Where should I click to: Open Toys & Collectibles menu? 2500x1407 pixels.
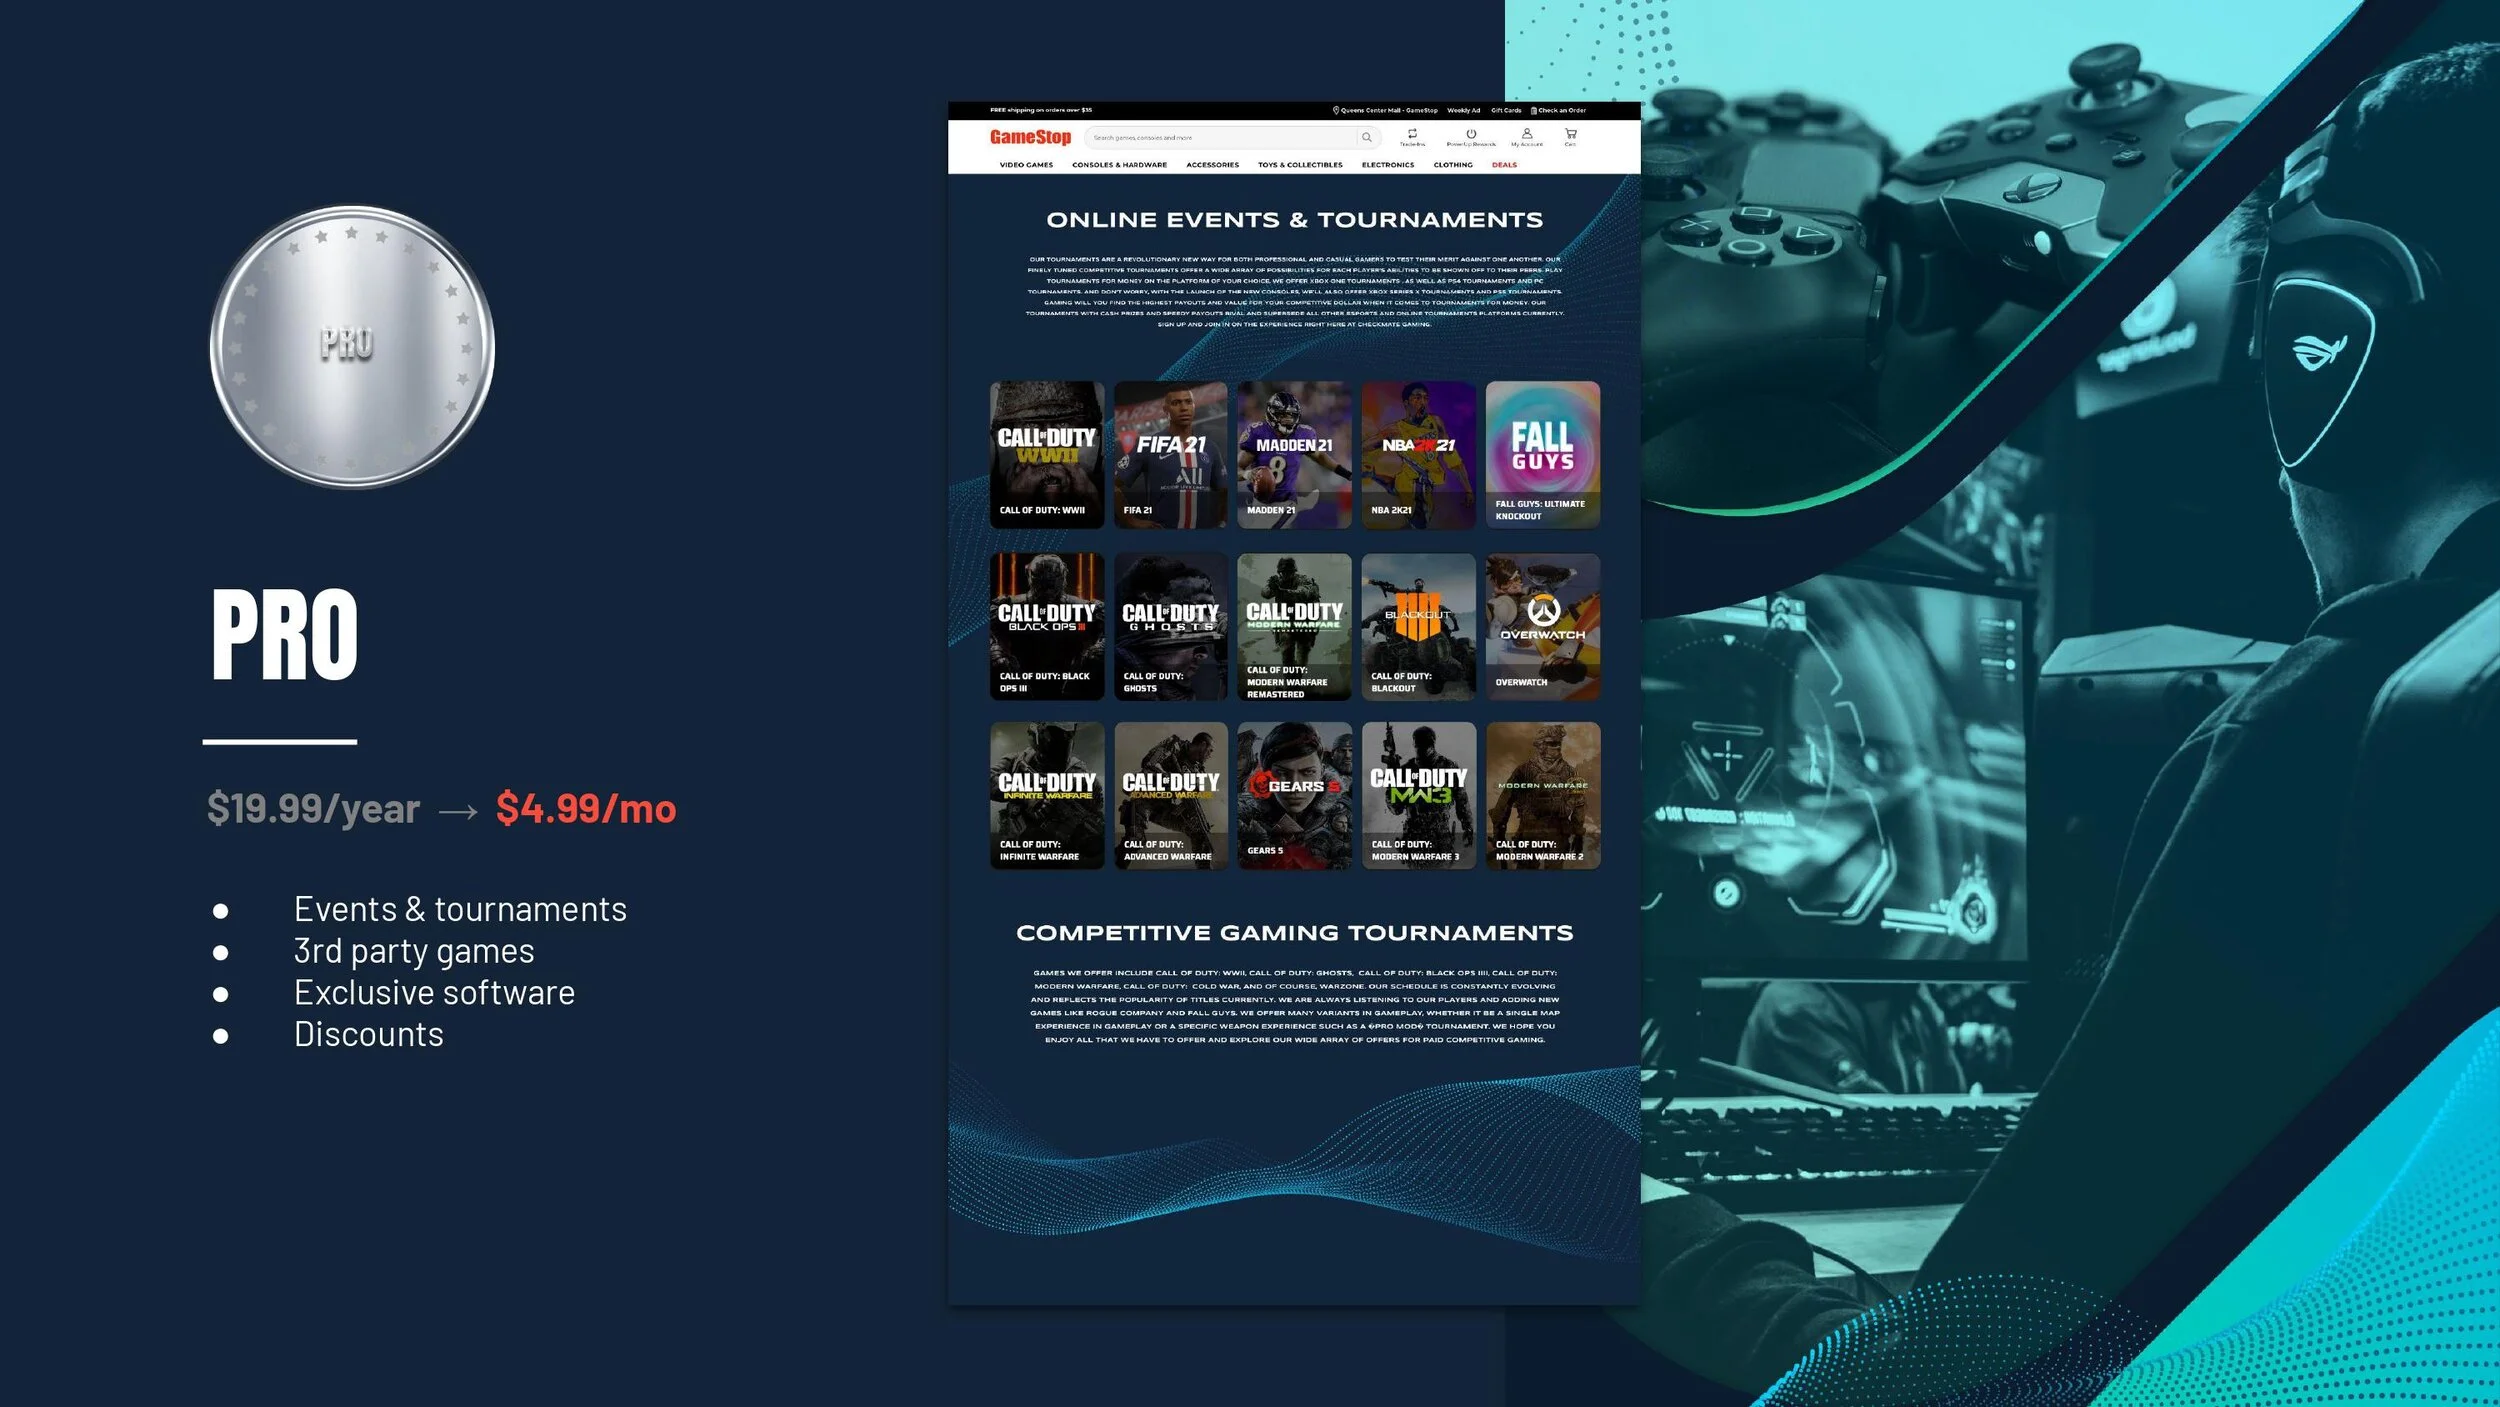pyautogui.click(x=1300, y=165)
